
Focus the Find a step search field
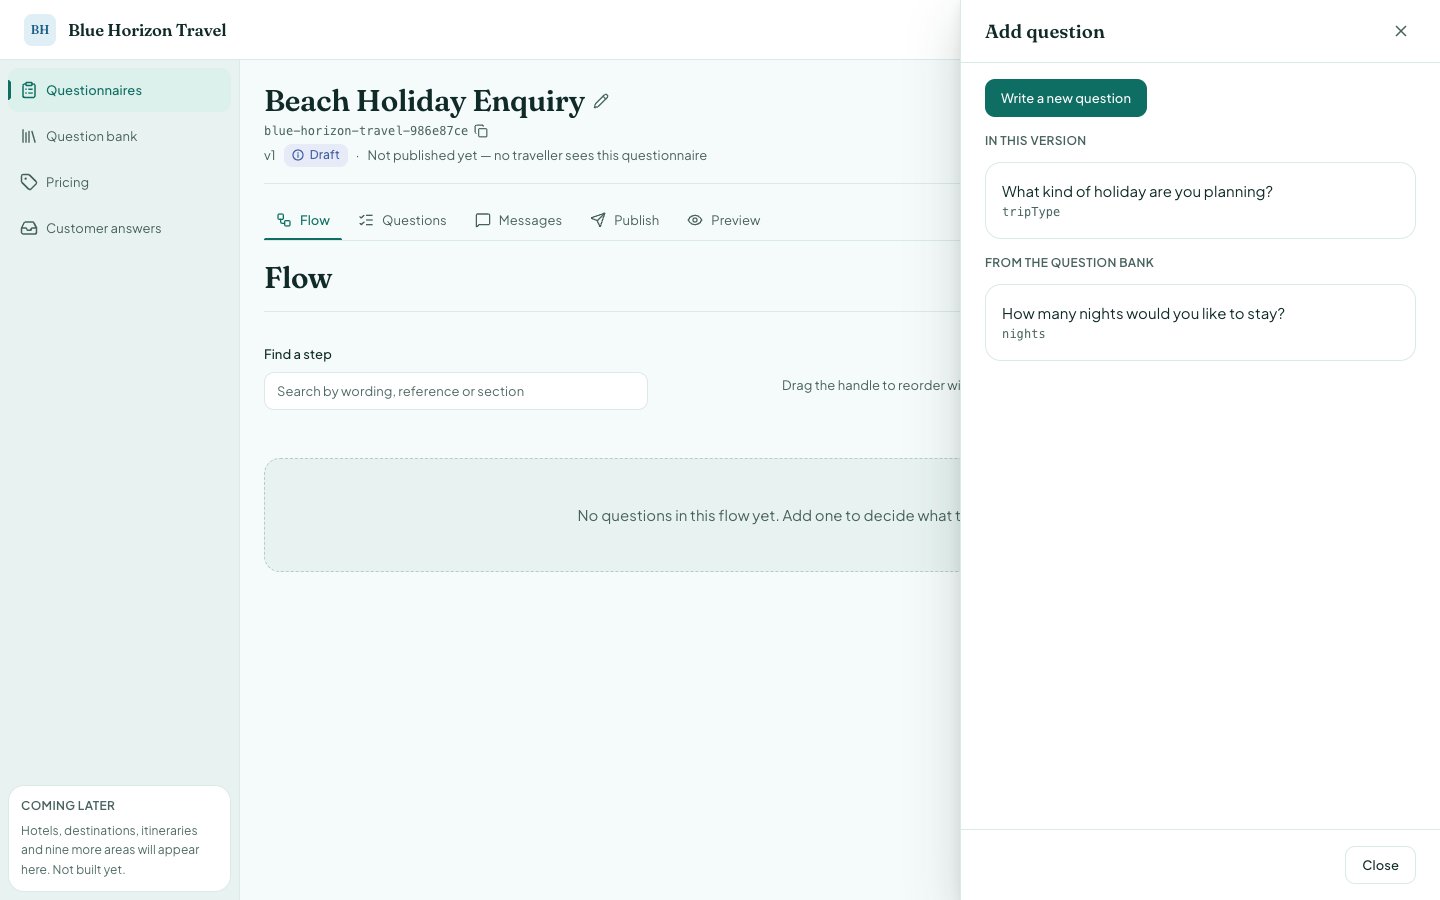[456, 391]
